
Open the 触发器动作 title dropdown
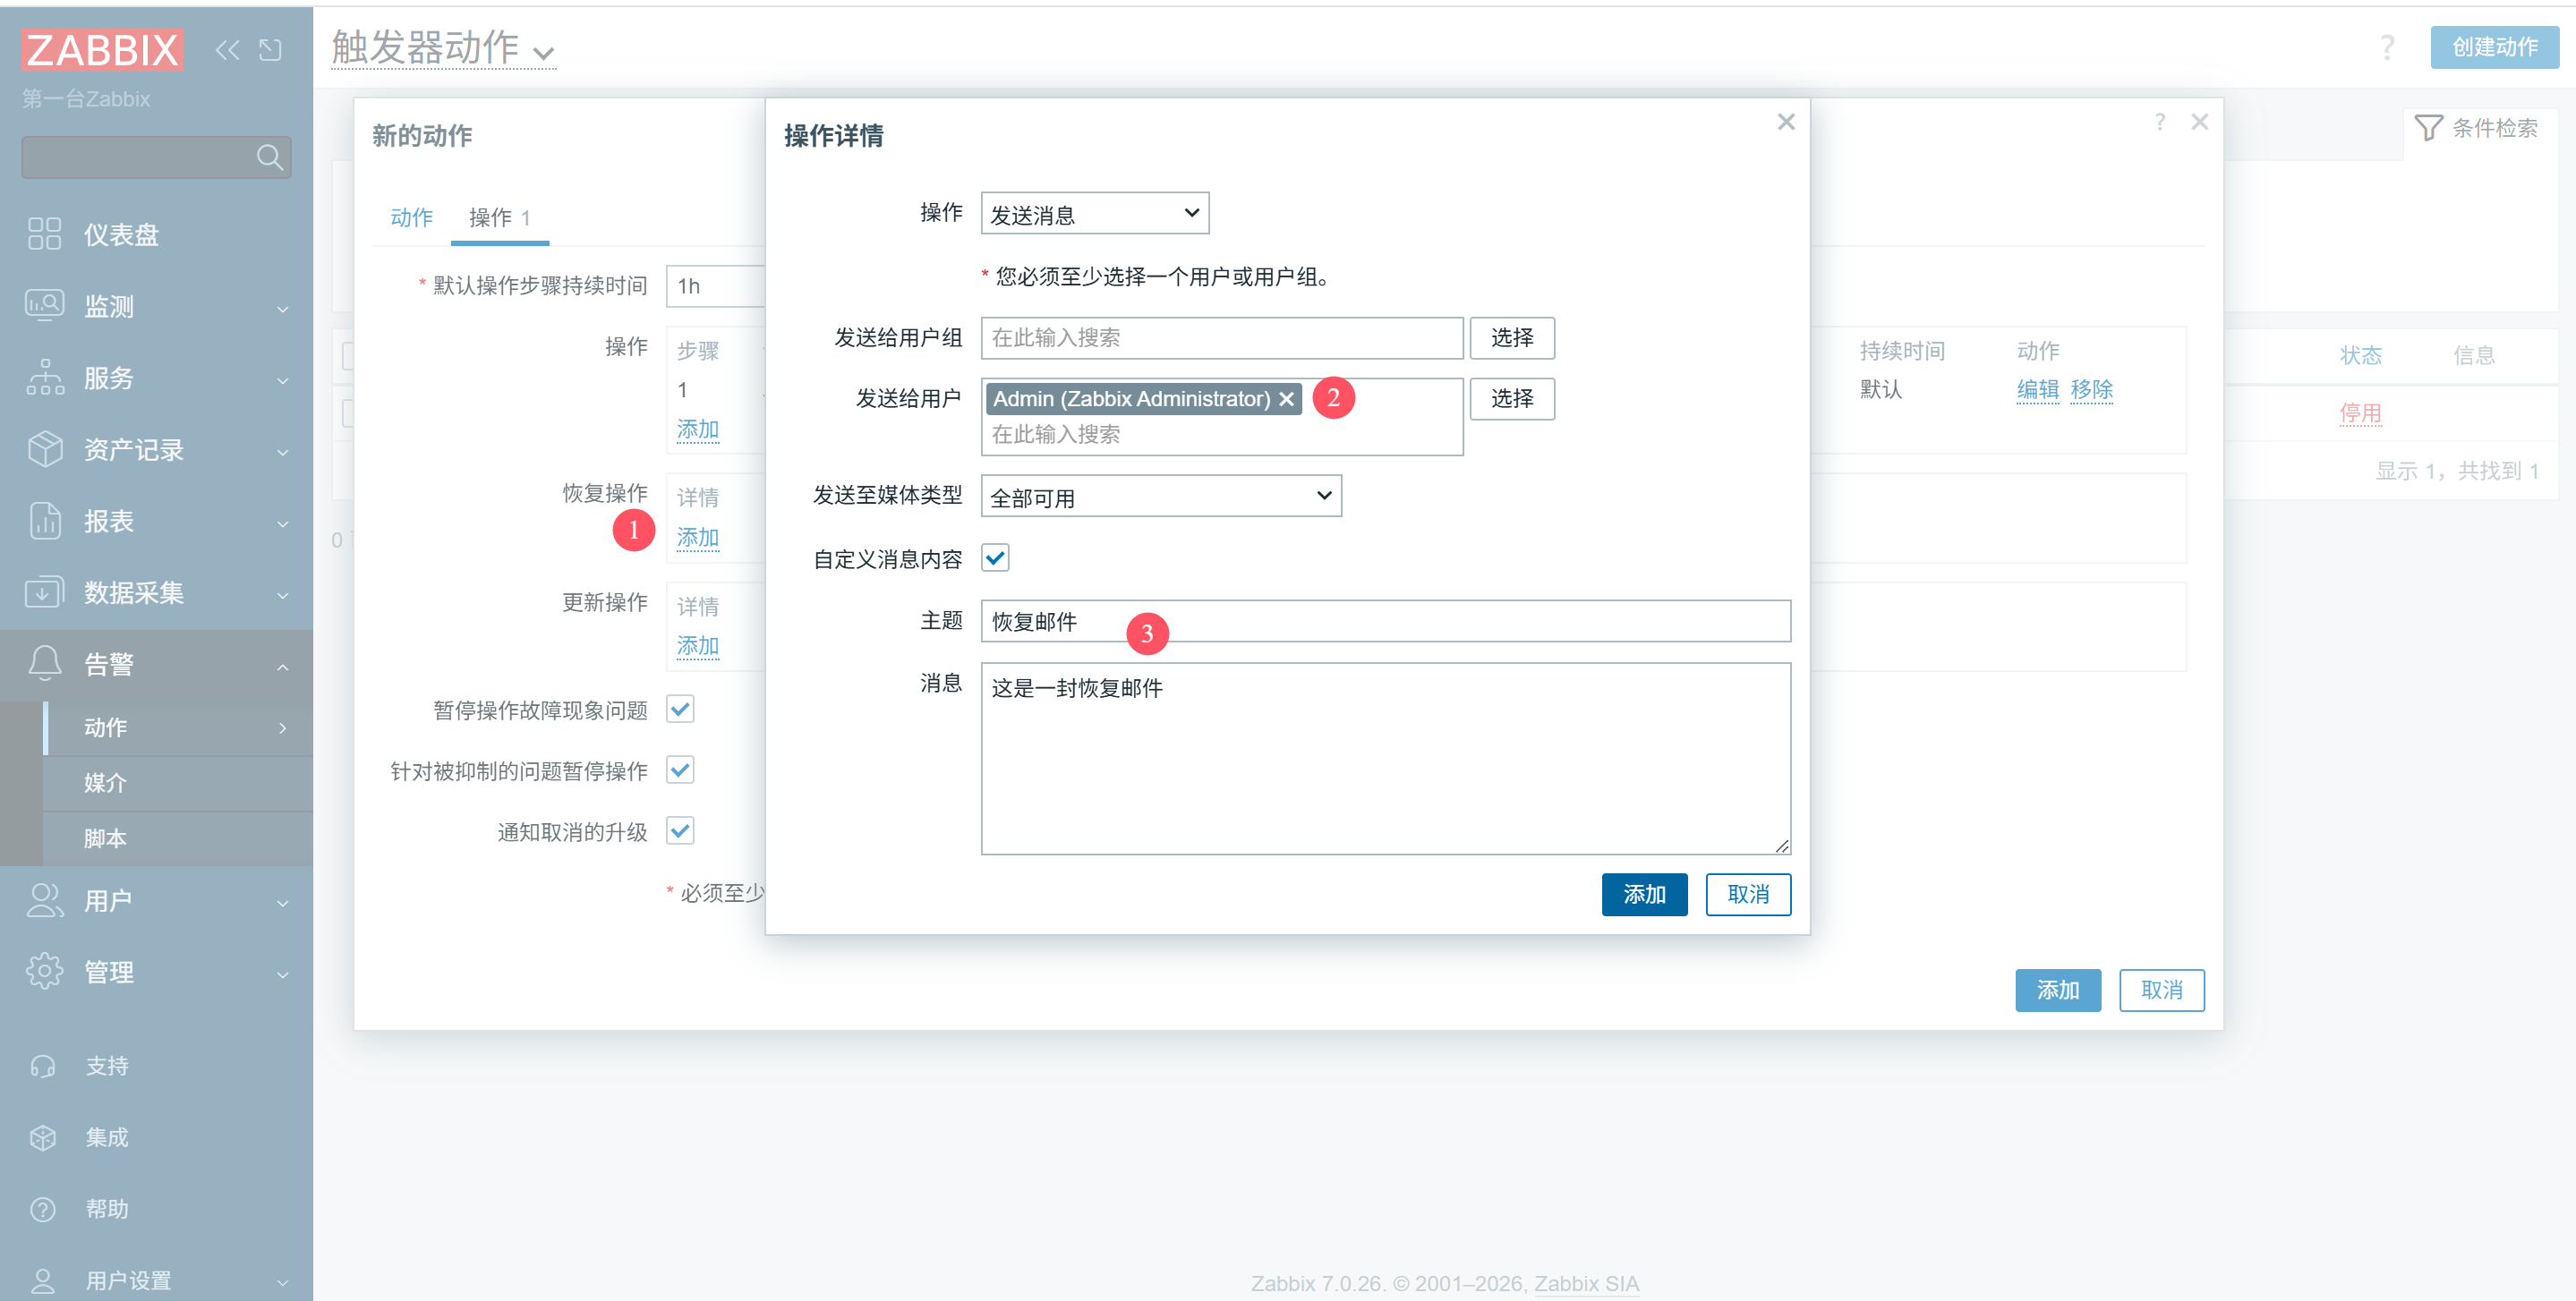point(443,48)
